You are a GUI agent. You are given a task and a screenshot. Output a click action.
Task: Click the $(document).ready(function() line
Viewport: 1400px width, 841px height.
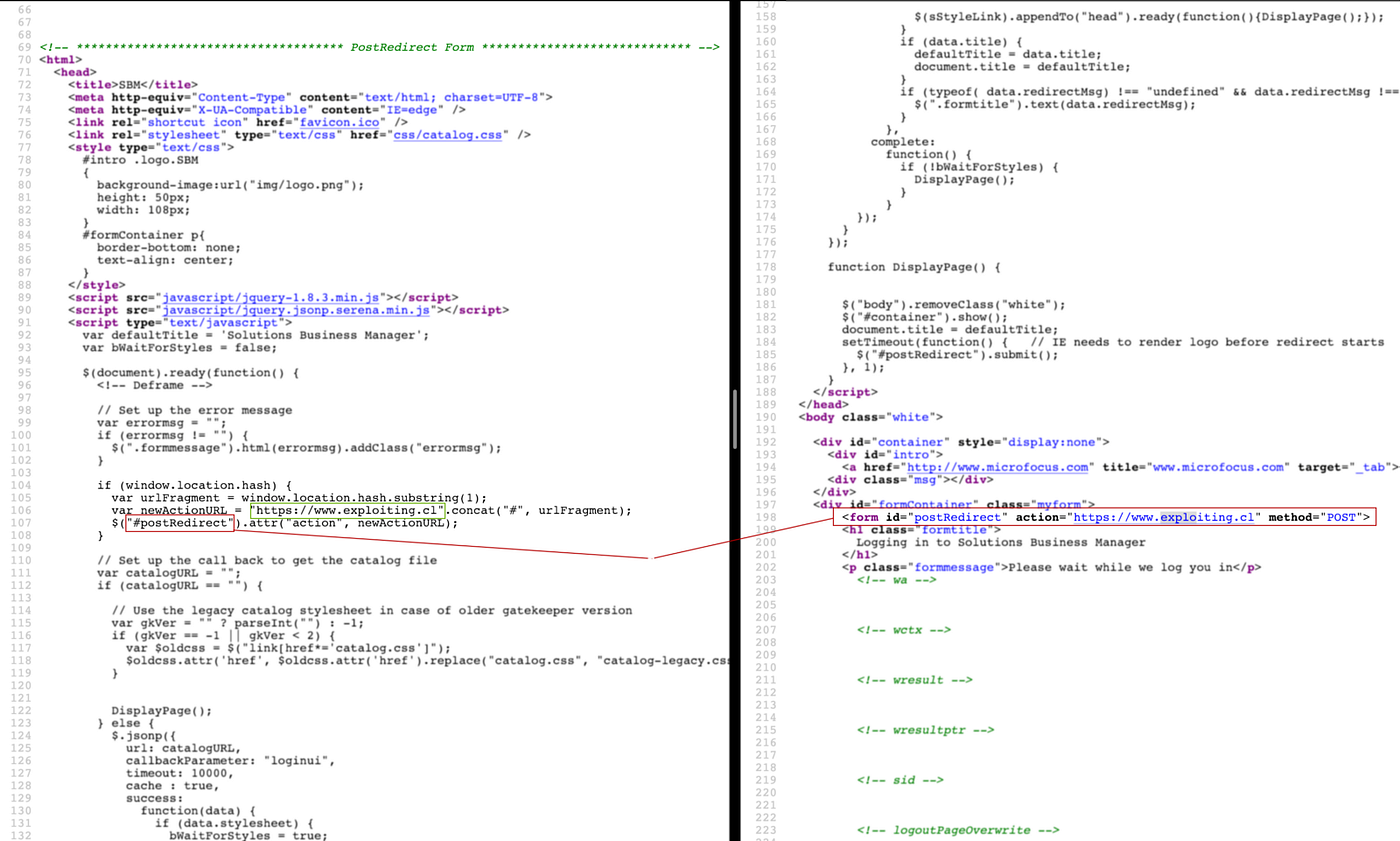(x=191, y=373)
